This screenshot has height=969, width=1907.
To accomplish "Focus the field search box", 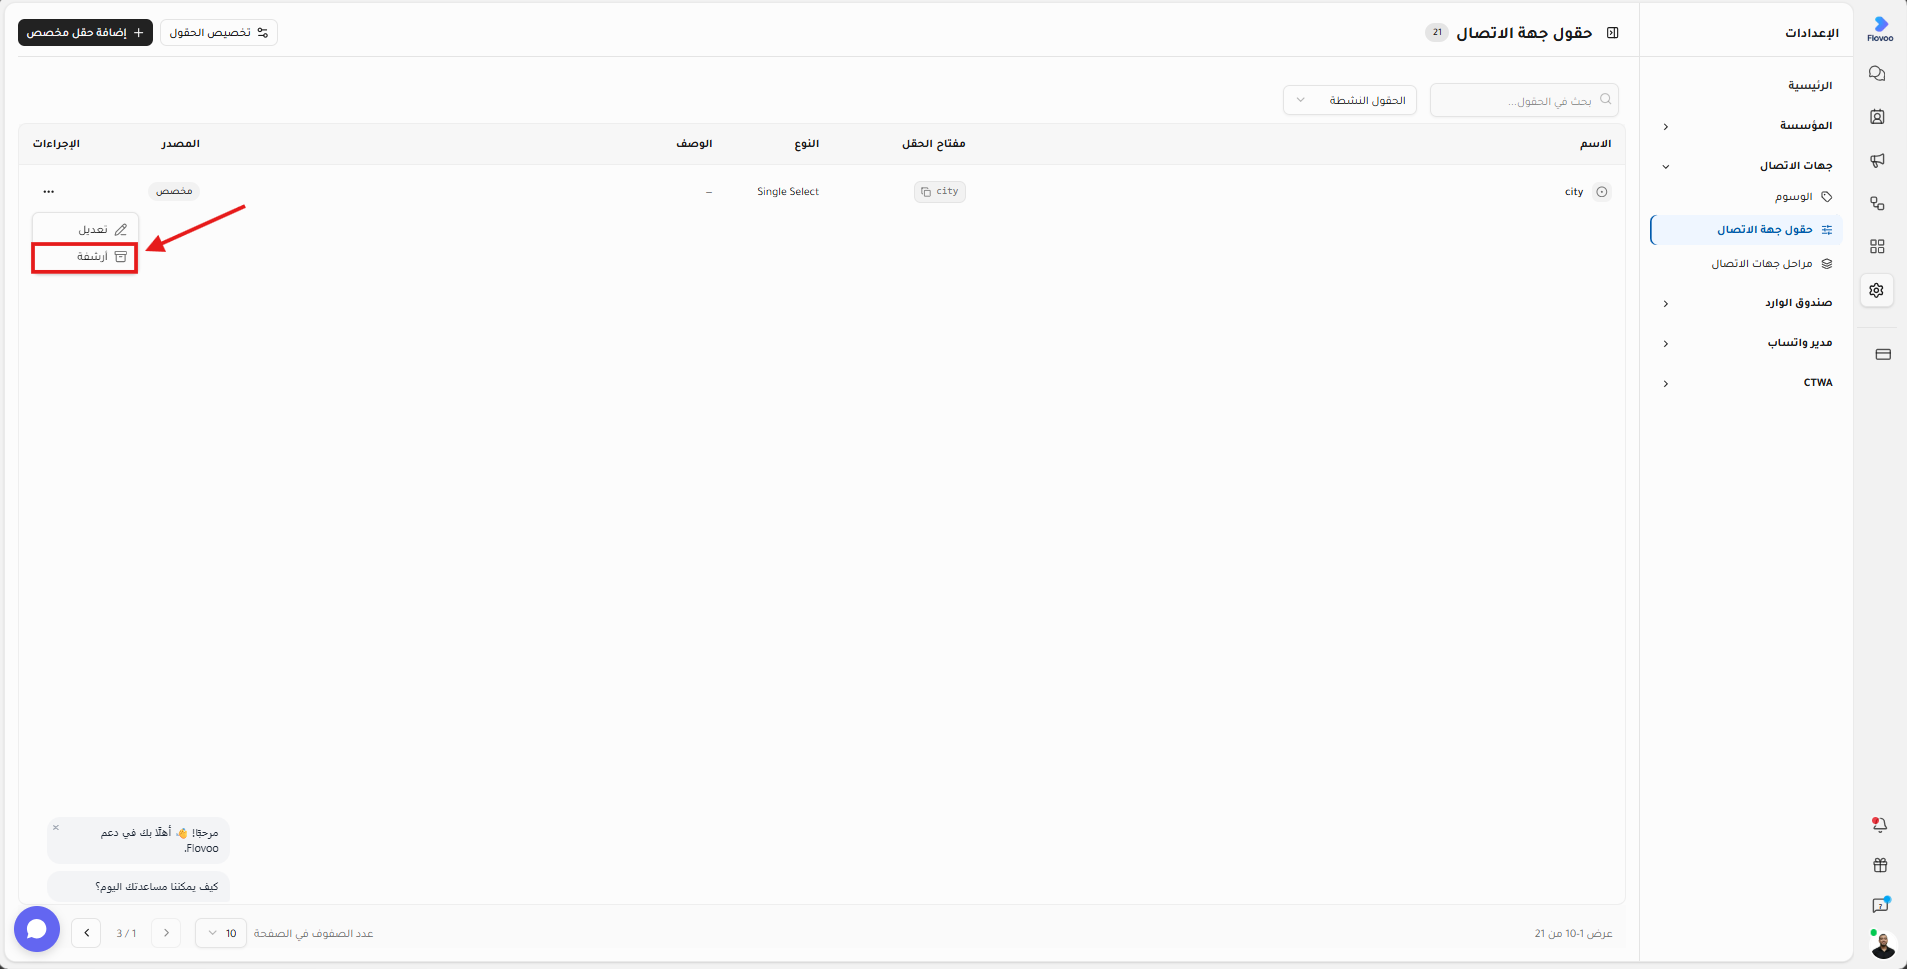I will point(1524,100).
